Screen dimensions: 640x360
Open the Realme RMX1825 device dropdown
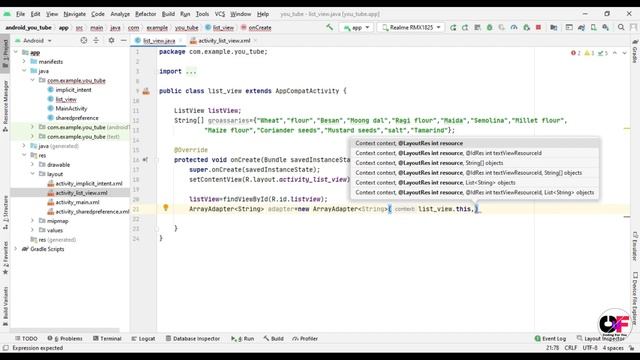coord(411,27)
